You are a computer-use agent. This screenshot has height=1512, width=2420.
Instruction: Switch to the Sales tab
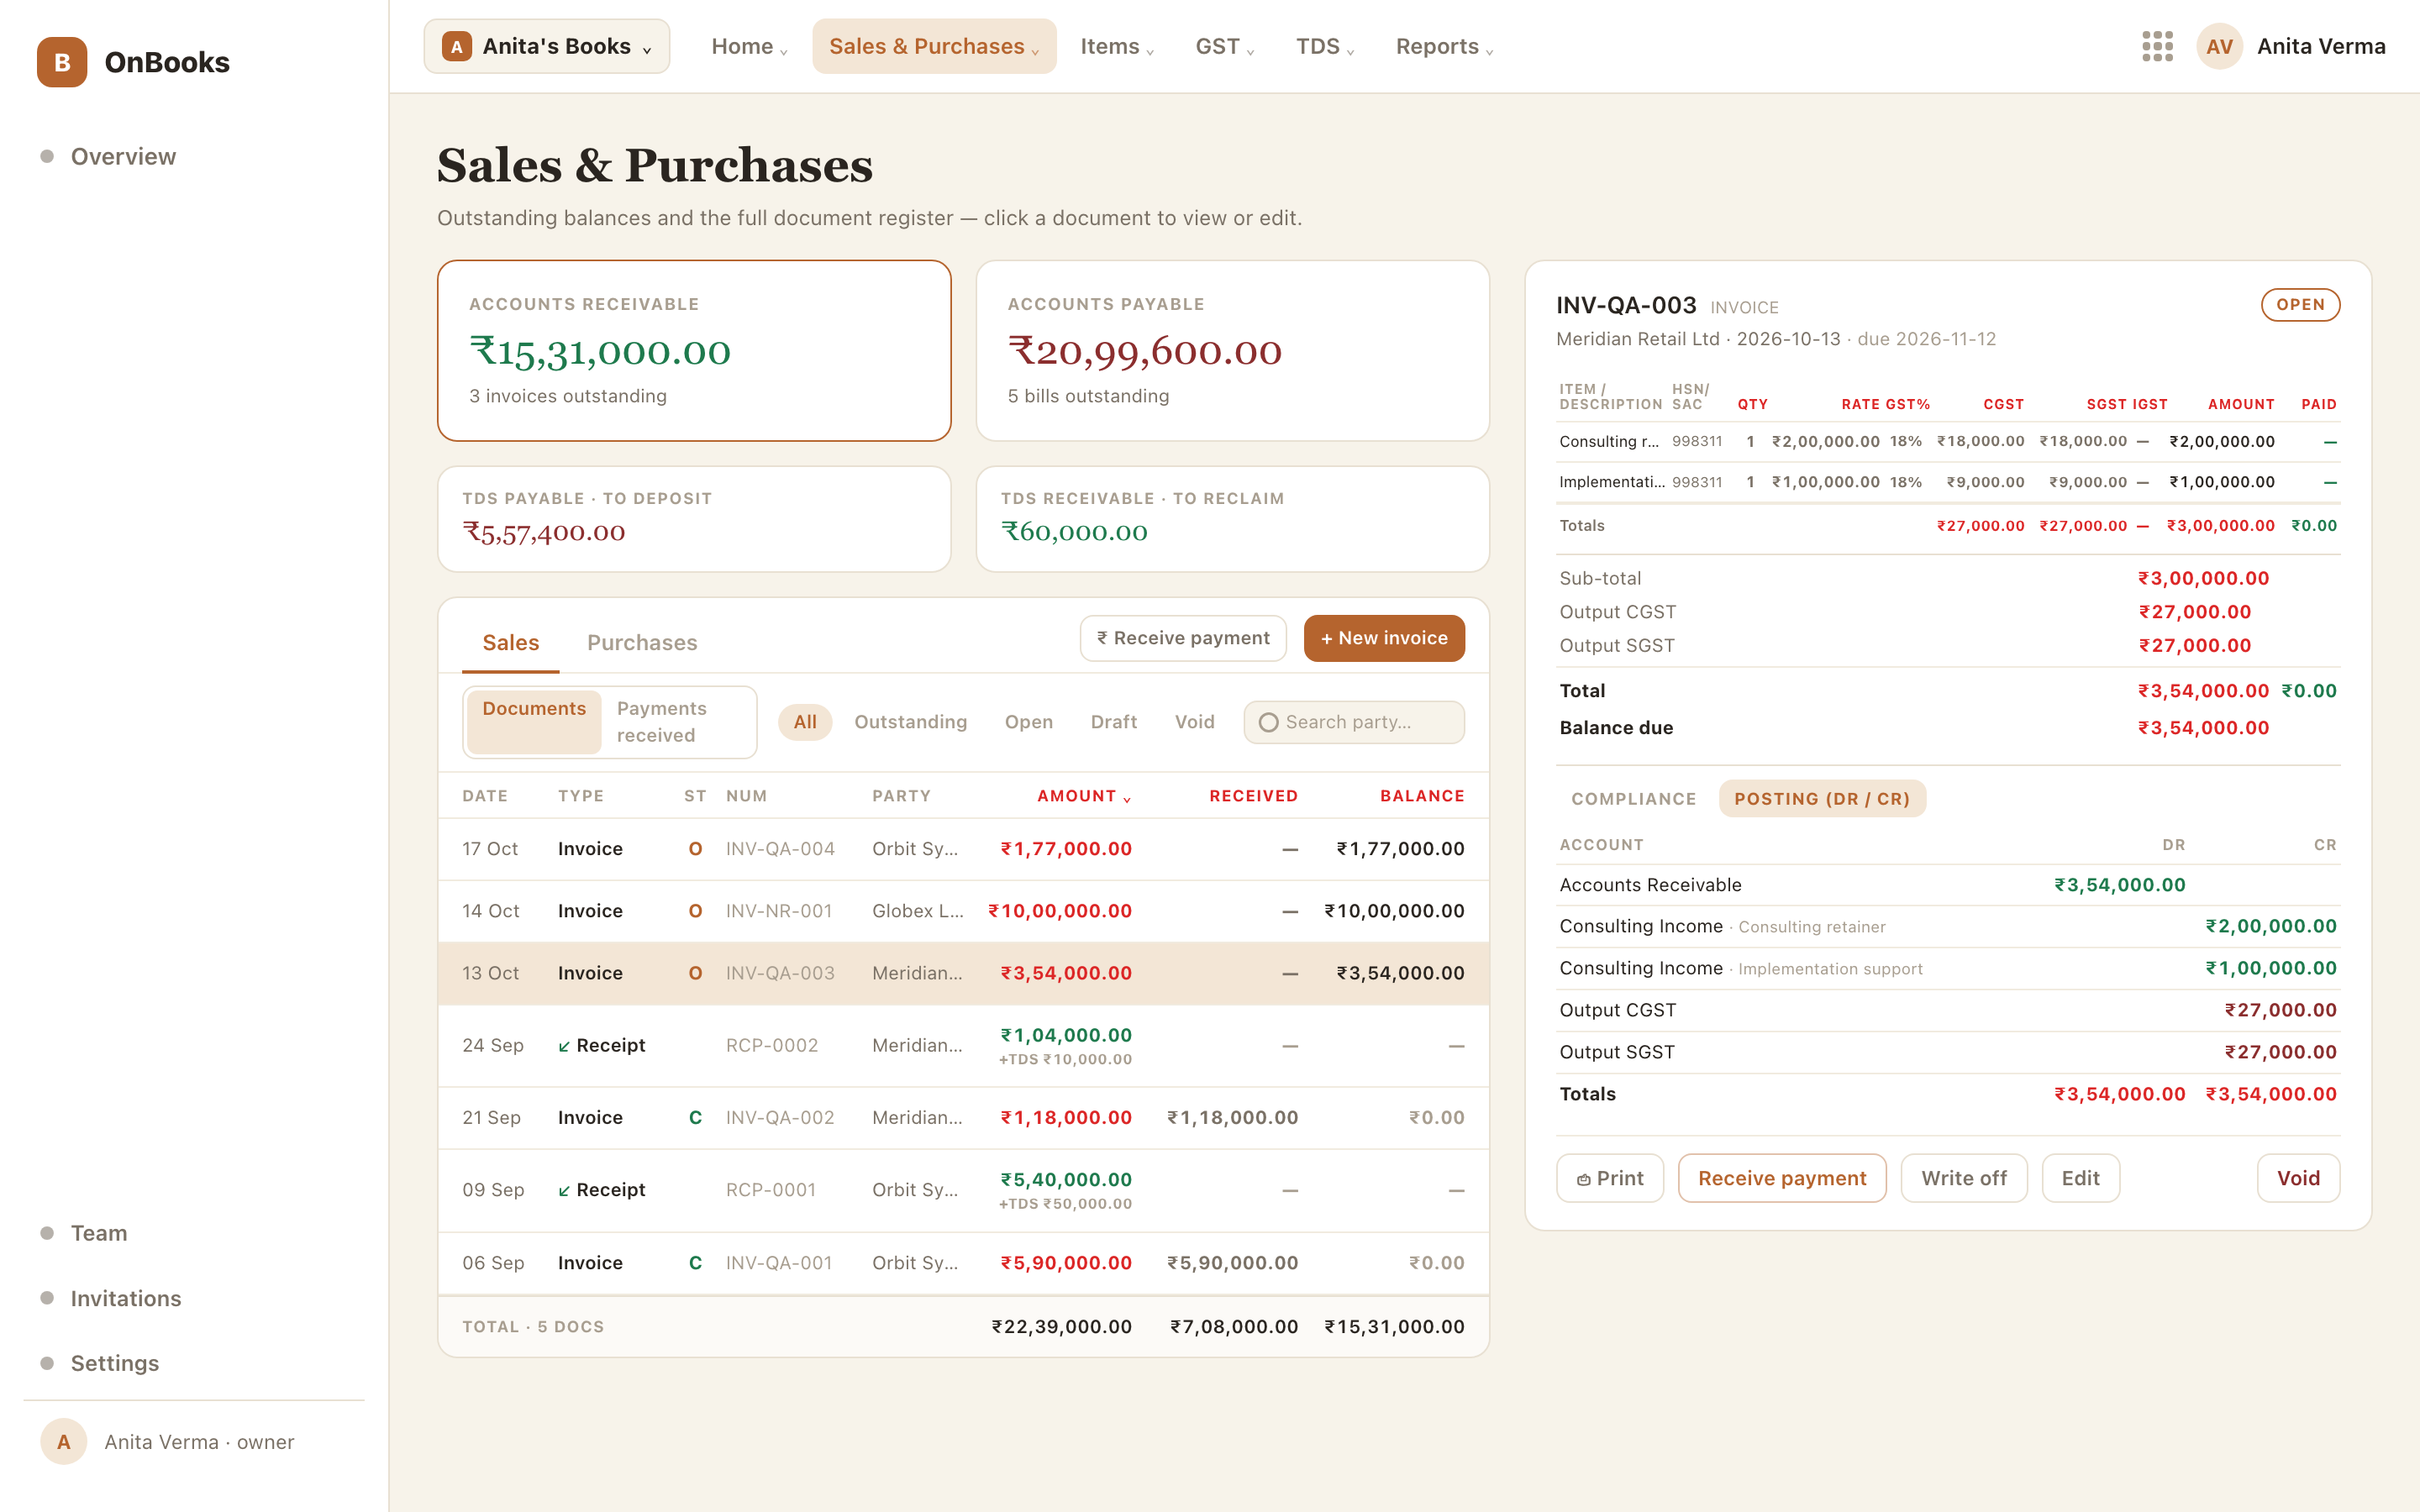510,643
